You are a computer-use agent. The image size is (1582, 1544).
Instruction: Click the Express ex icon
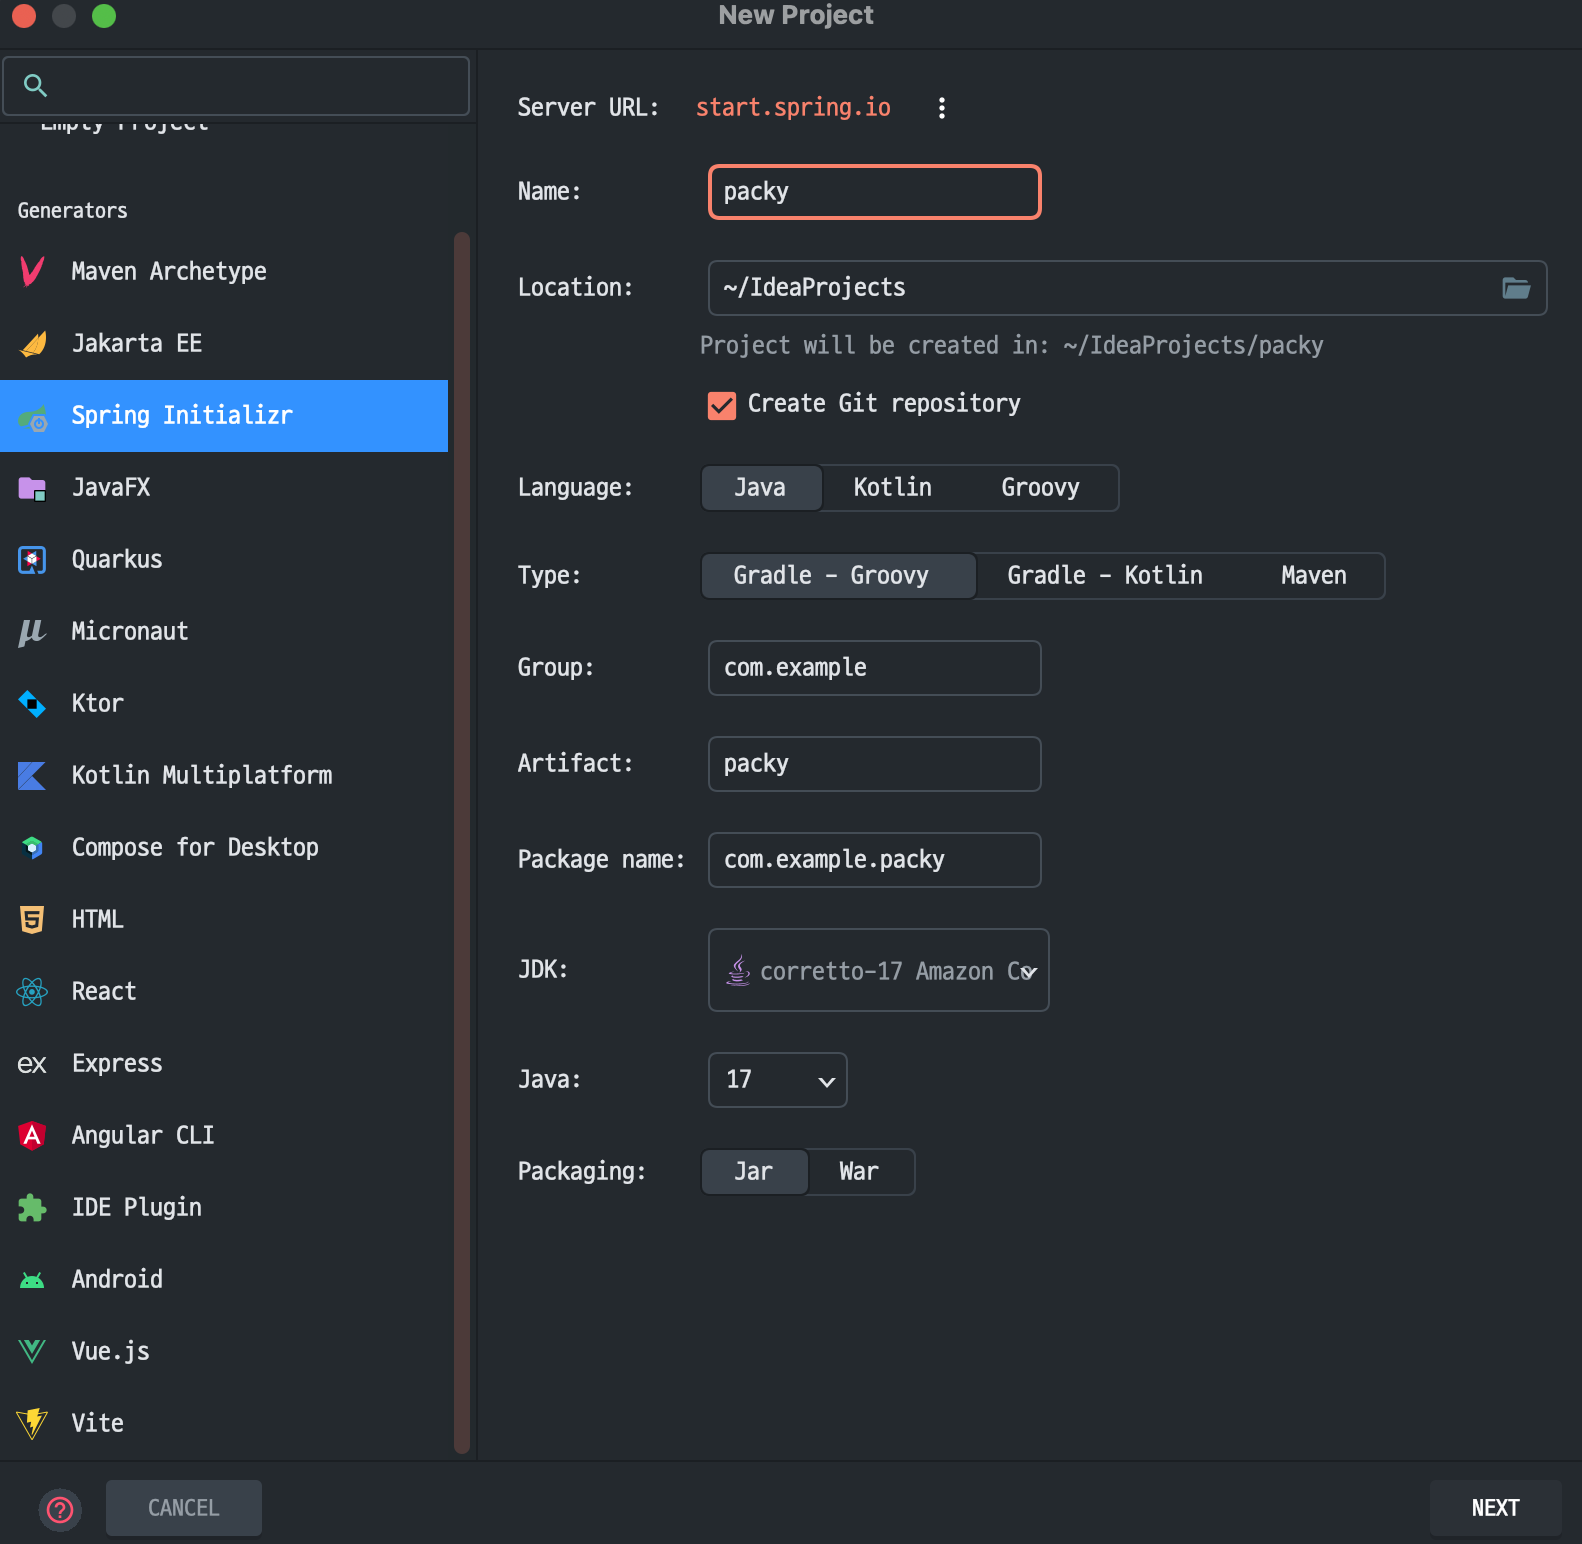click(32, 1064)
